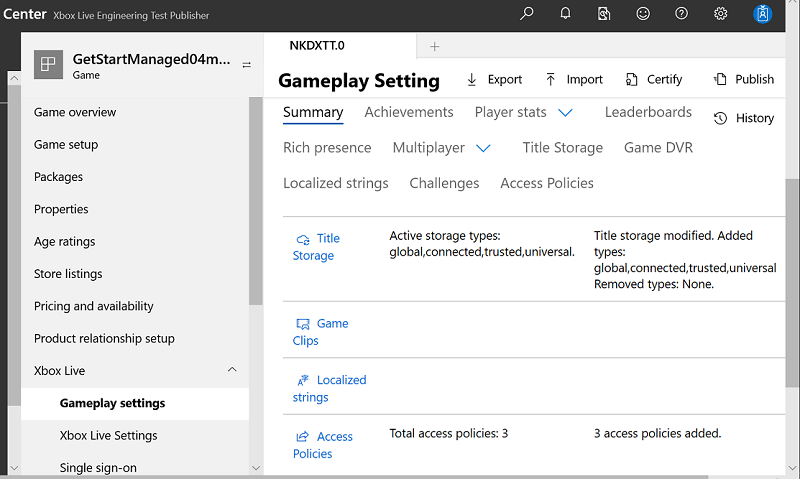Click the Export button

(494, 80)
